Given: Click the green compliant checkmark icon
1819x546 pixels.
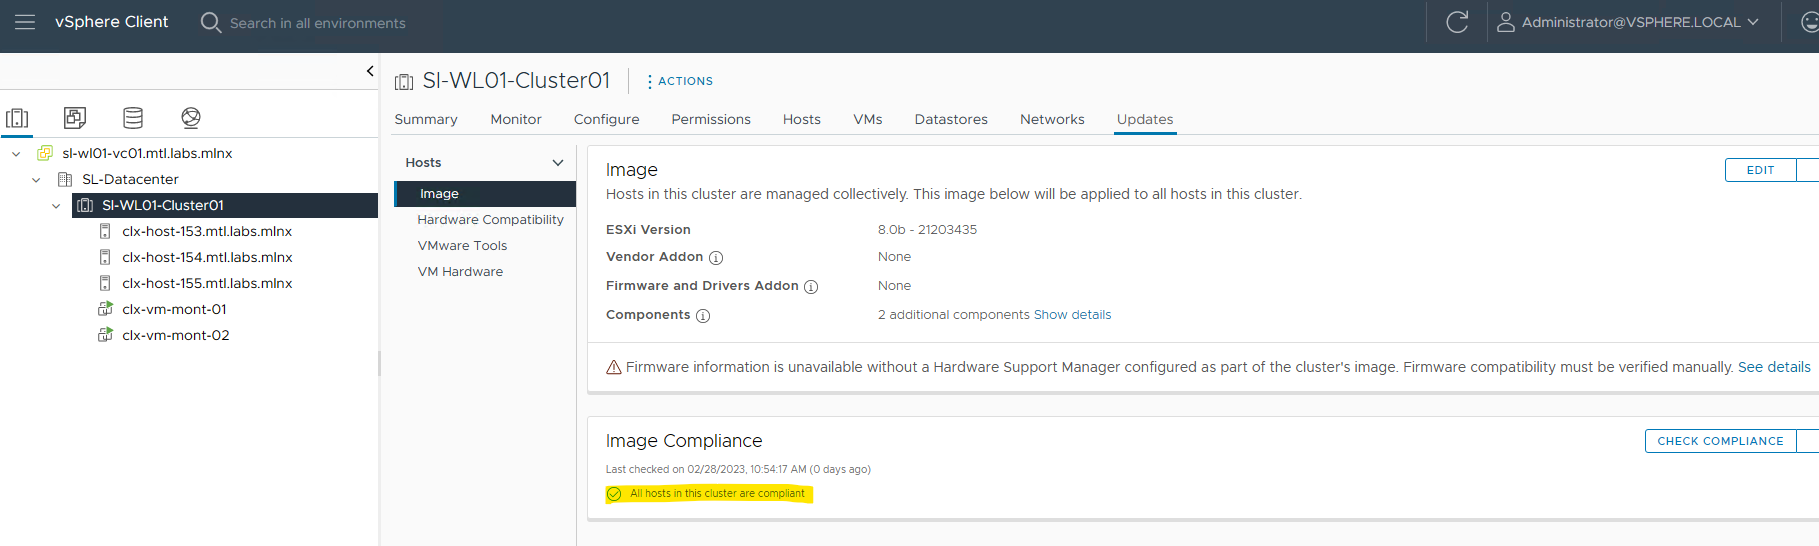Looking at the screenshot, I should [614, 494].
